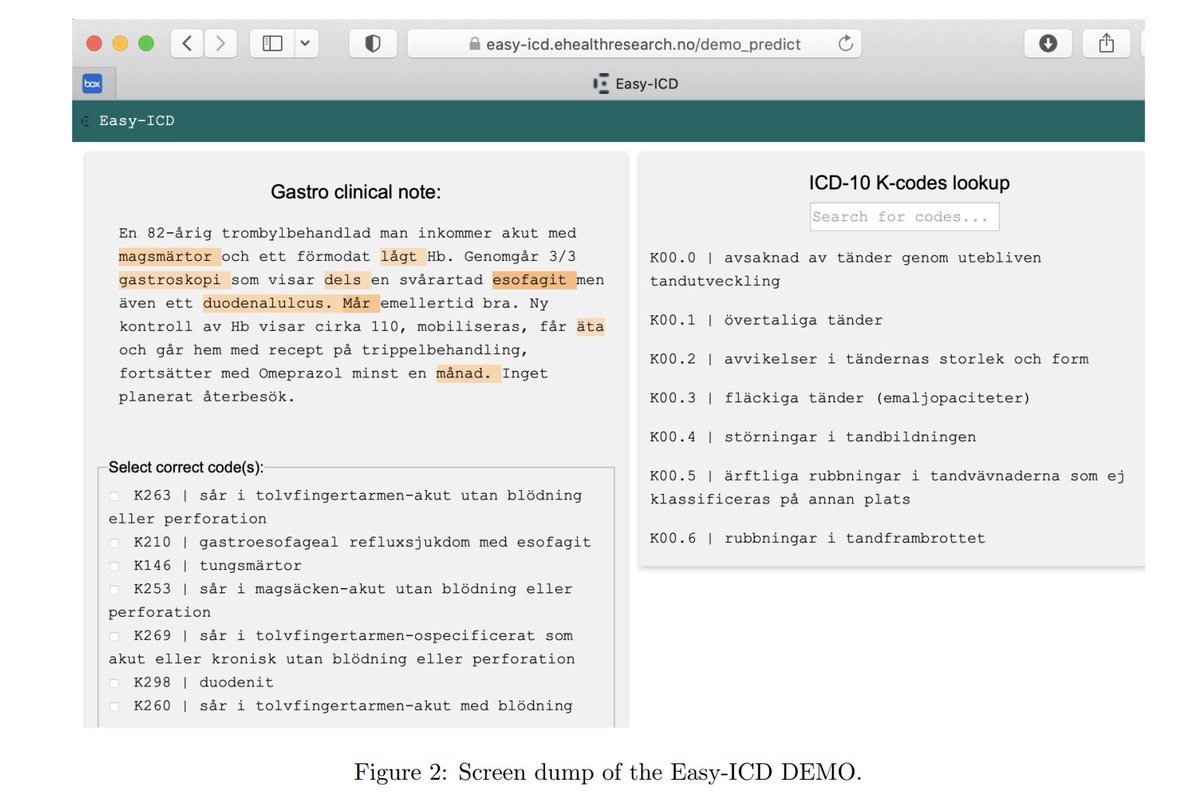Open the Box pinned tab

pyautogui.click(x=93, y=84)
